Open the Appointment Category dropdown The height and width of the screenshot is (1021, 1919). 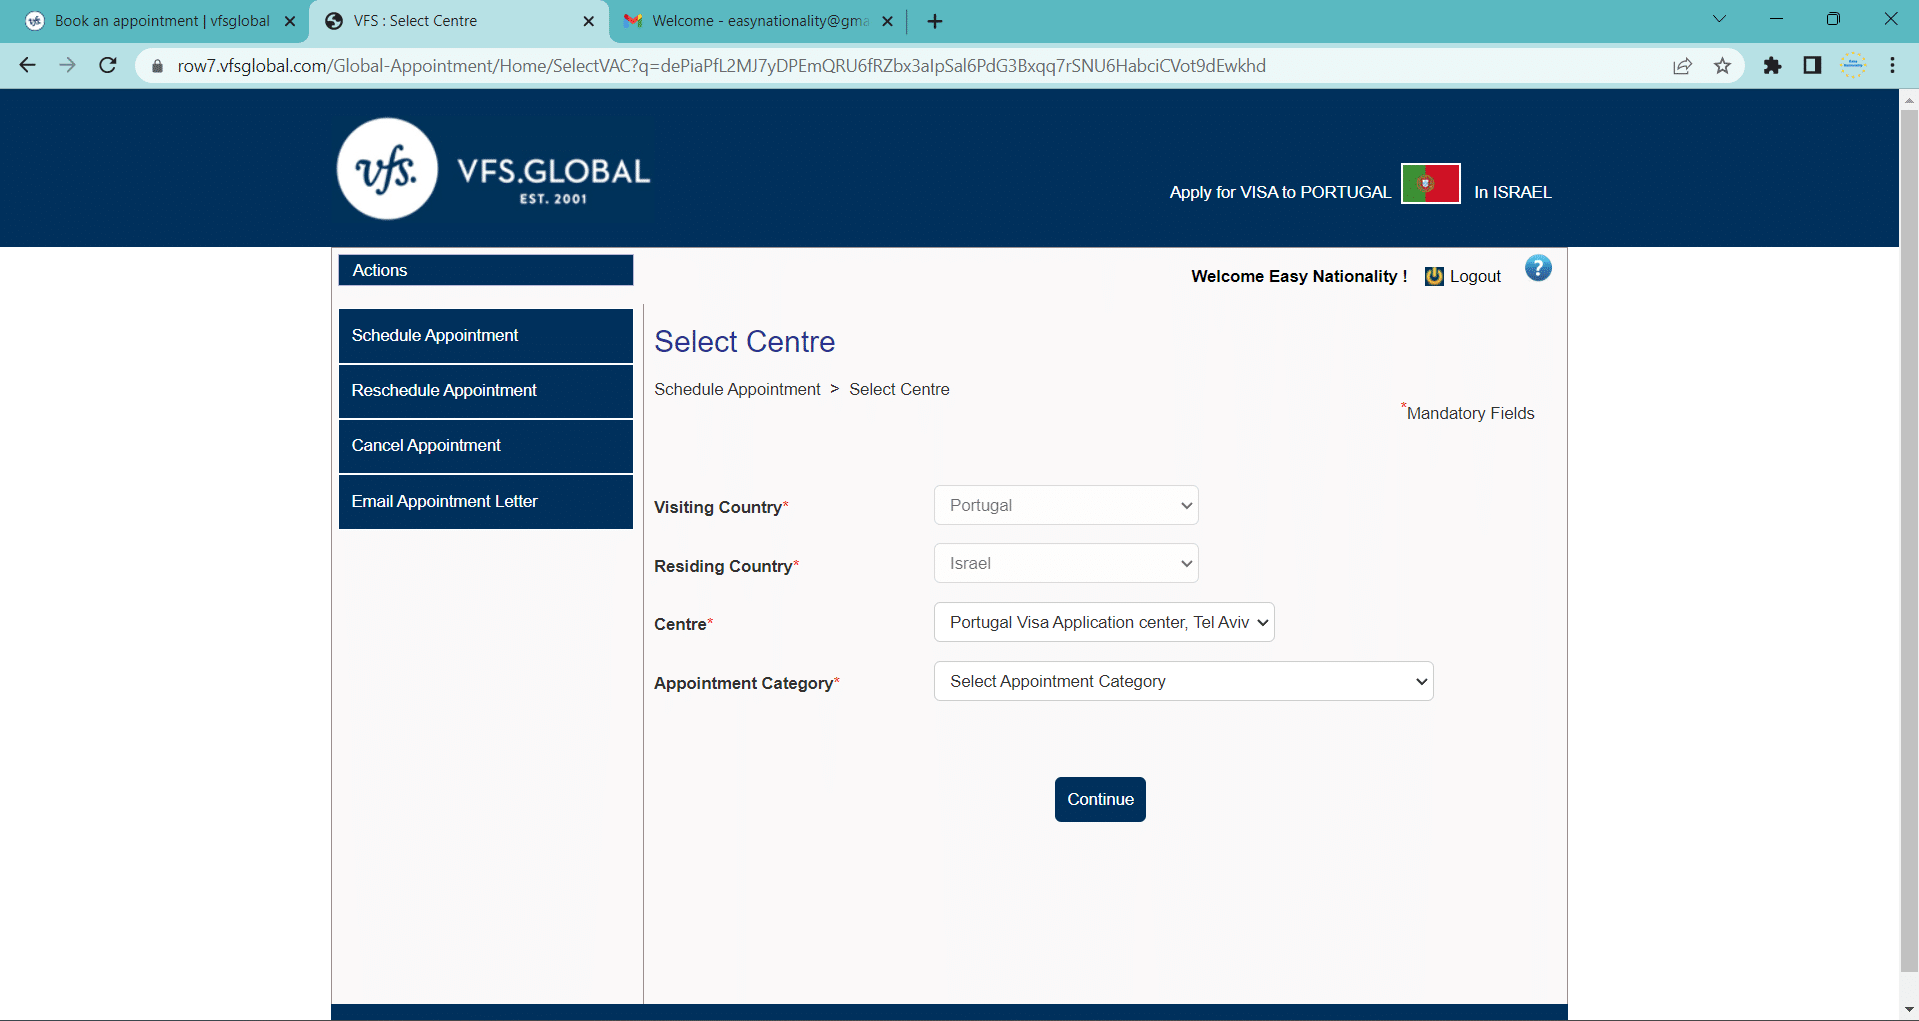pyautogui.click(x=1184, y=681)
